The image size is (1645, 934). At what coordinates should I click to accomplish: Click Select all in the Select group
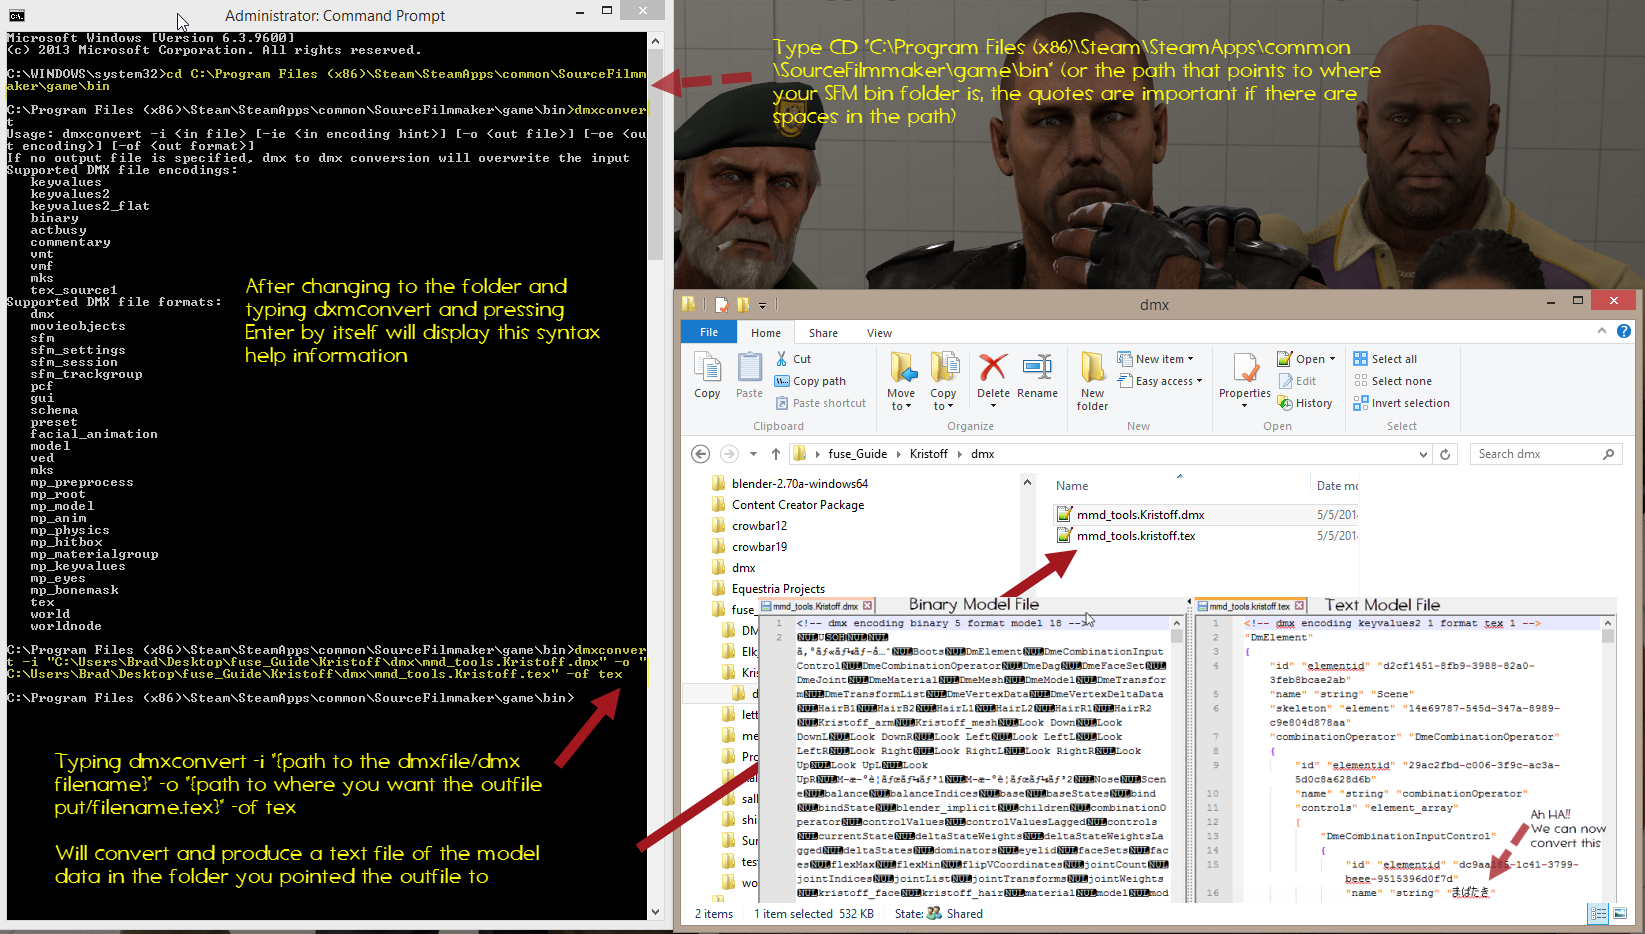tap(1385, 359)
